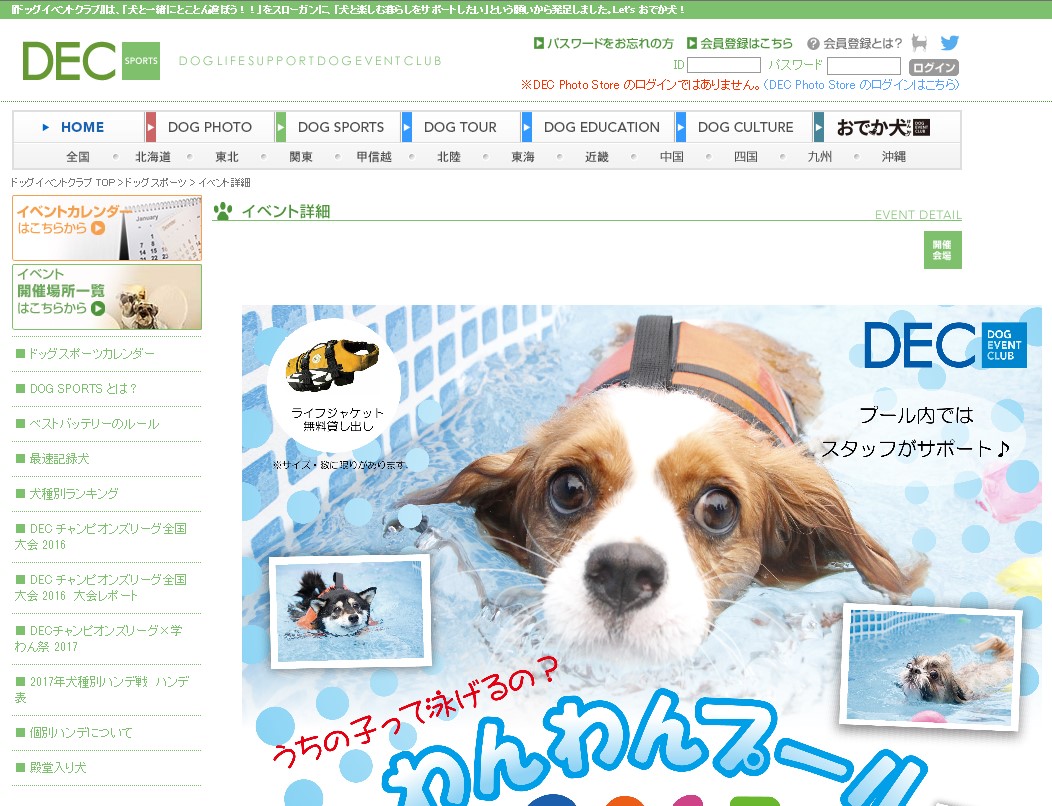Select the 北海道 region filter
Image resolution: width=1052 pixels, height=806 pixels.
click(153, 156)
